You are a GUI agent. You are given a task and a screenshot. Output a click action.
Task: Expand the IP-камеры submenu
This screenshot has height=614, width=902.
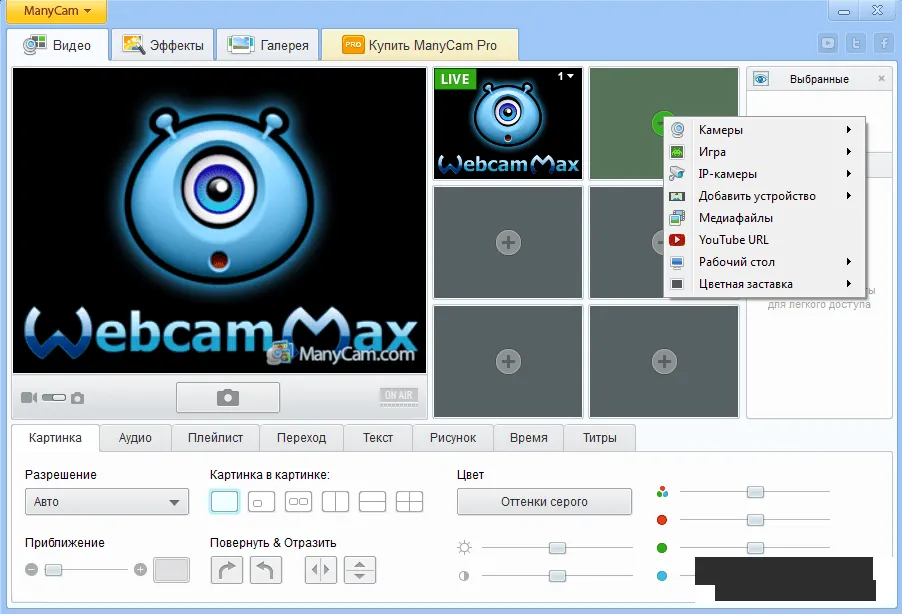click(x=765, y=174)
